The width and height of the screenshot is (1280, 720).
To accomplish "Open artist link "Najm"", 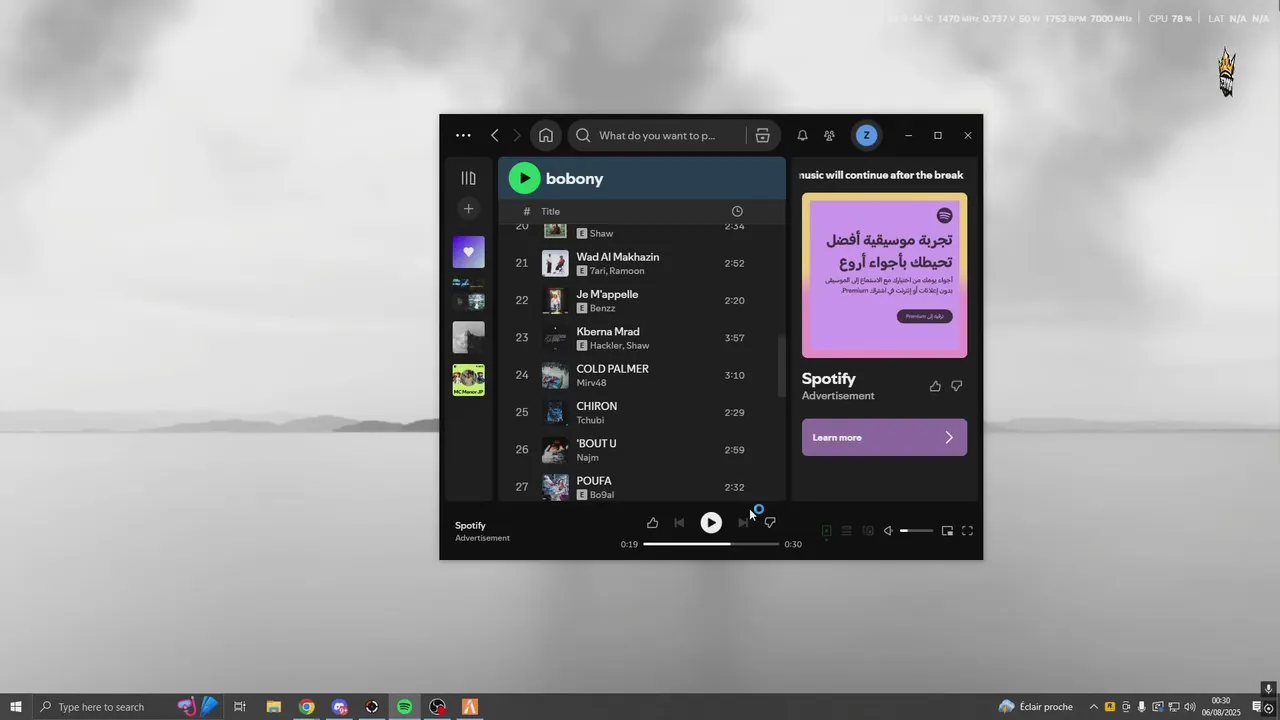I will [x=588, y=457].
